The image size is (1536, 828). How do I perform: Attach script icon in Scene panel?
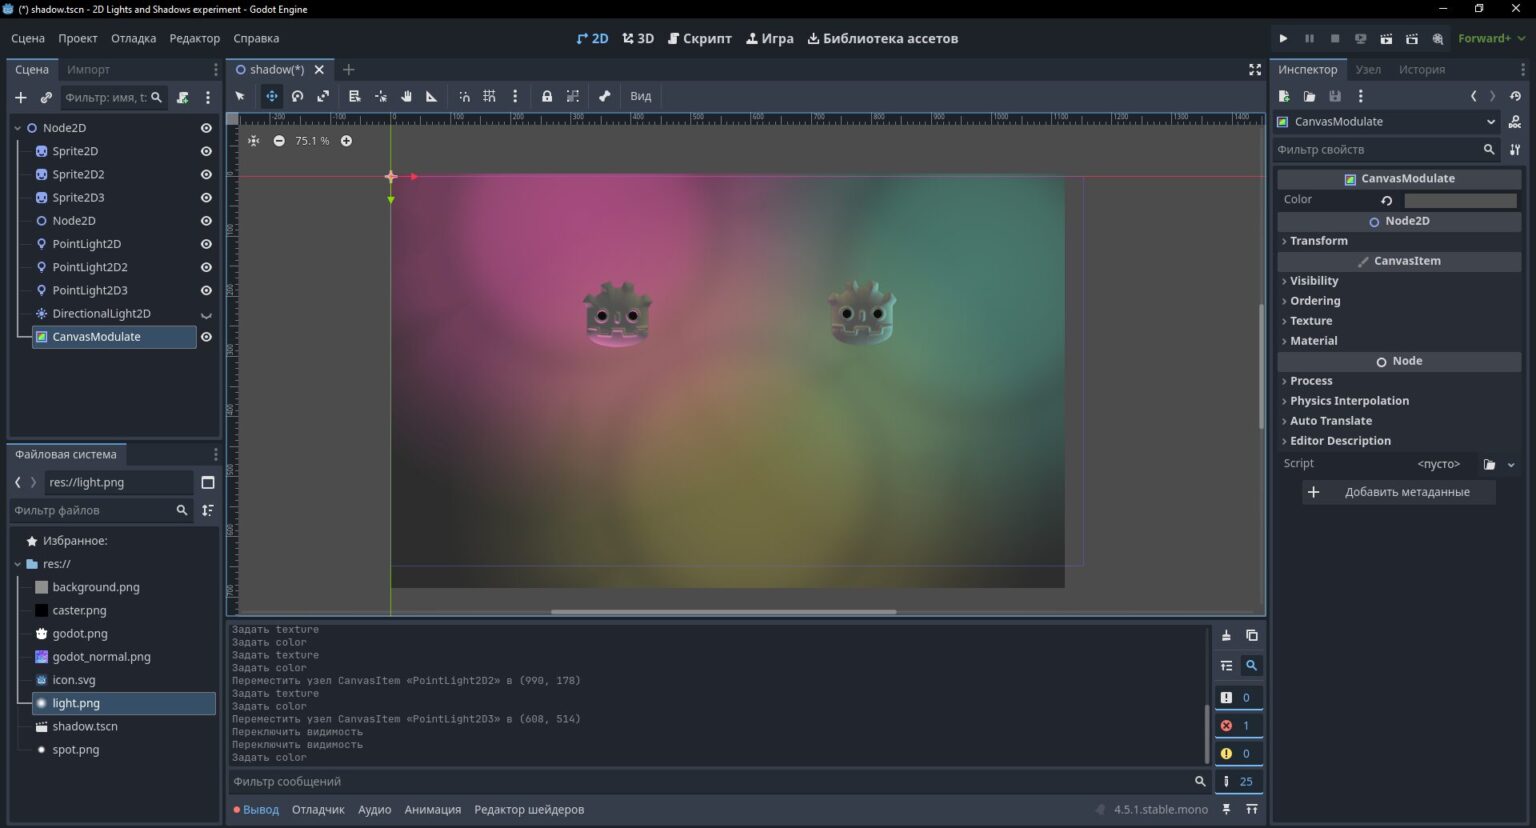pyautogui.click(x=182, y=97)
